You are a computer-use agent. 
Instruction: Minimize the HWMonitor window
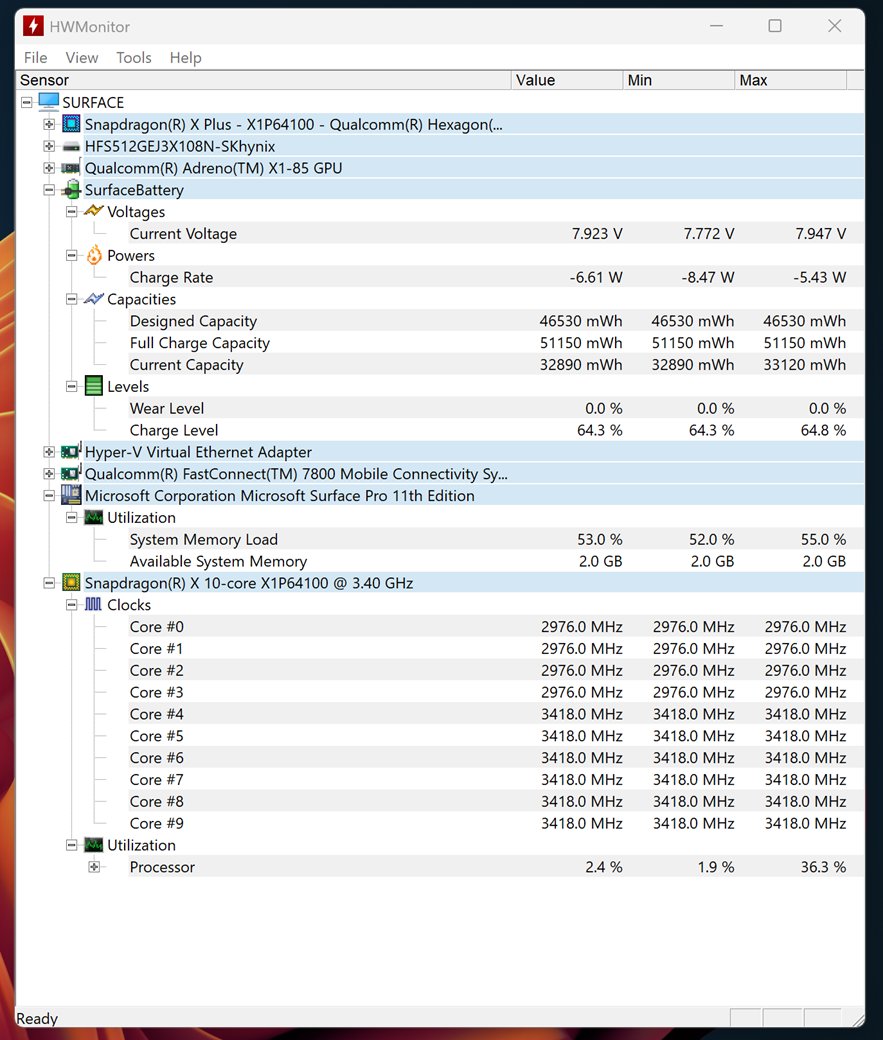tap(716, 26)
